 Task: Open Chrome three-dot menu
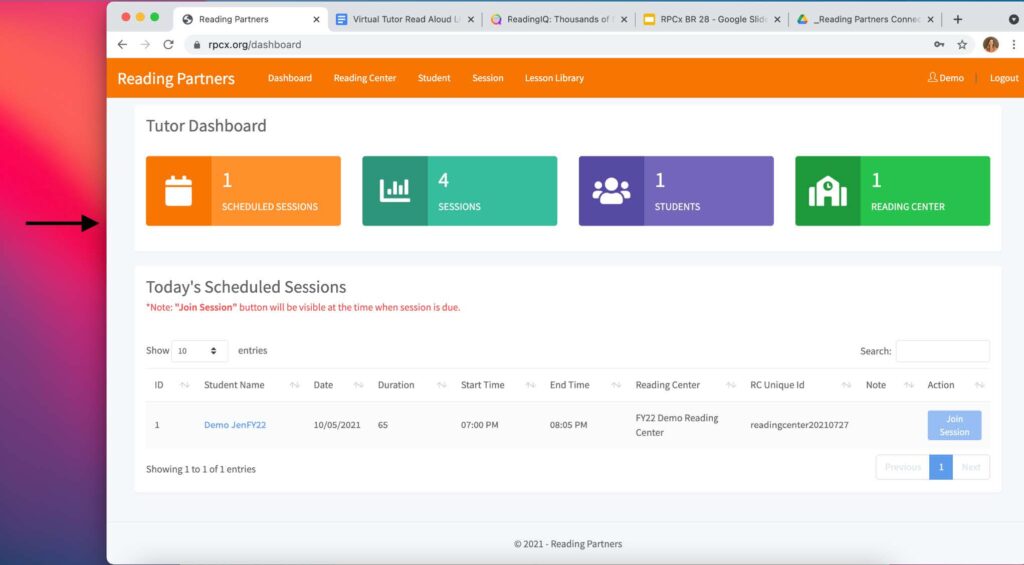[1014, 44]
